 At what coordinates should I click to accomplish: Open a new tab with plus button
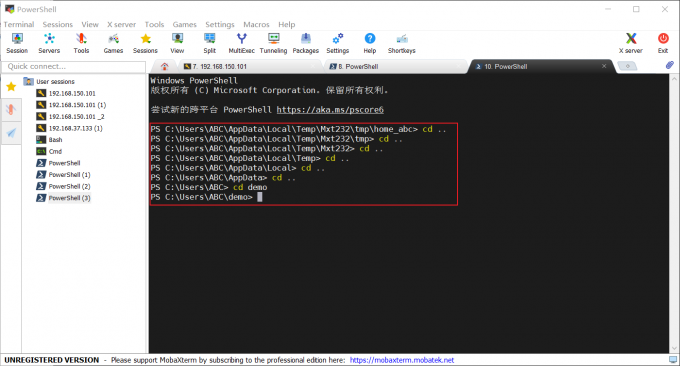click(x=628, y=66)
